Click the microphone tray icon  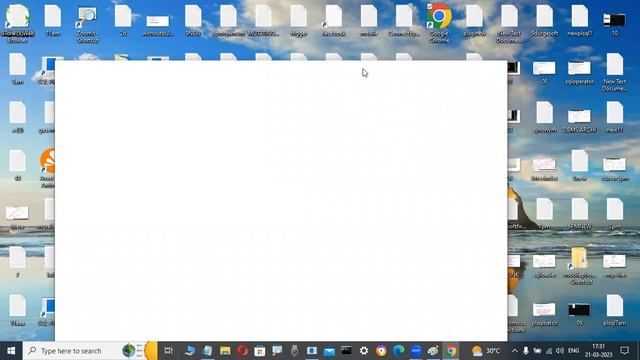coord(526,351)
